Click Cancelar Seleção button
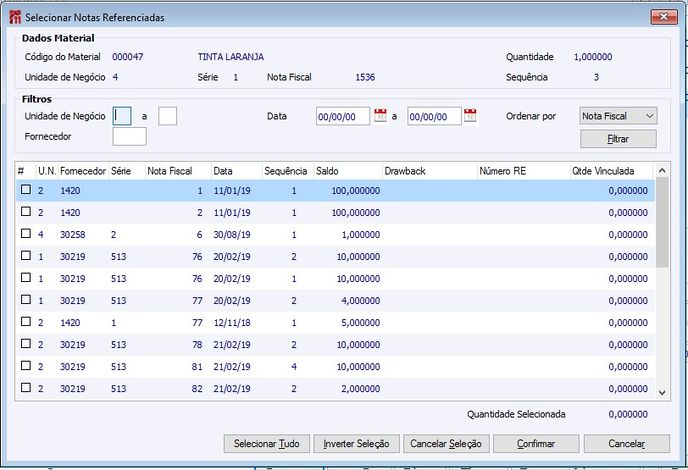The image size is (688, 470). (447, 443)
